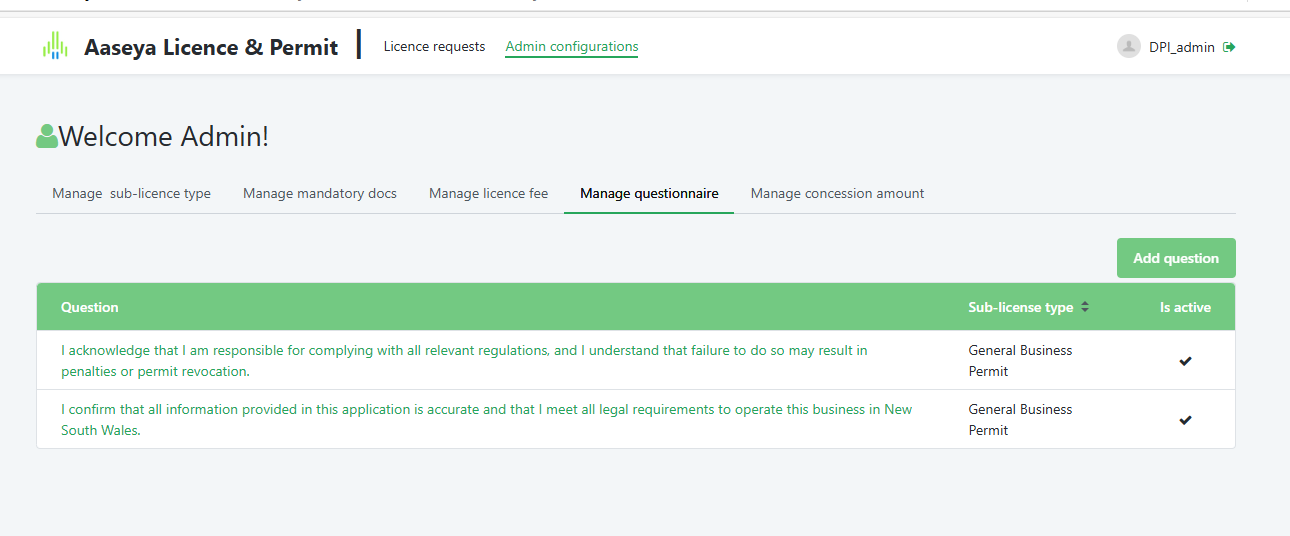The image size is (1290, 536).
Task: Select the Manage questionnaire tab
Action: click(649, 194)
